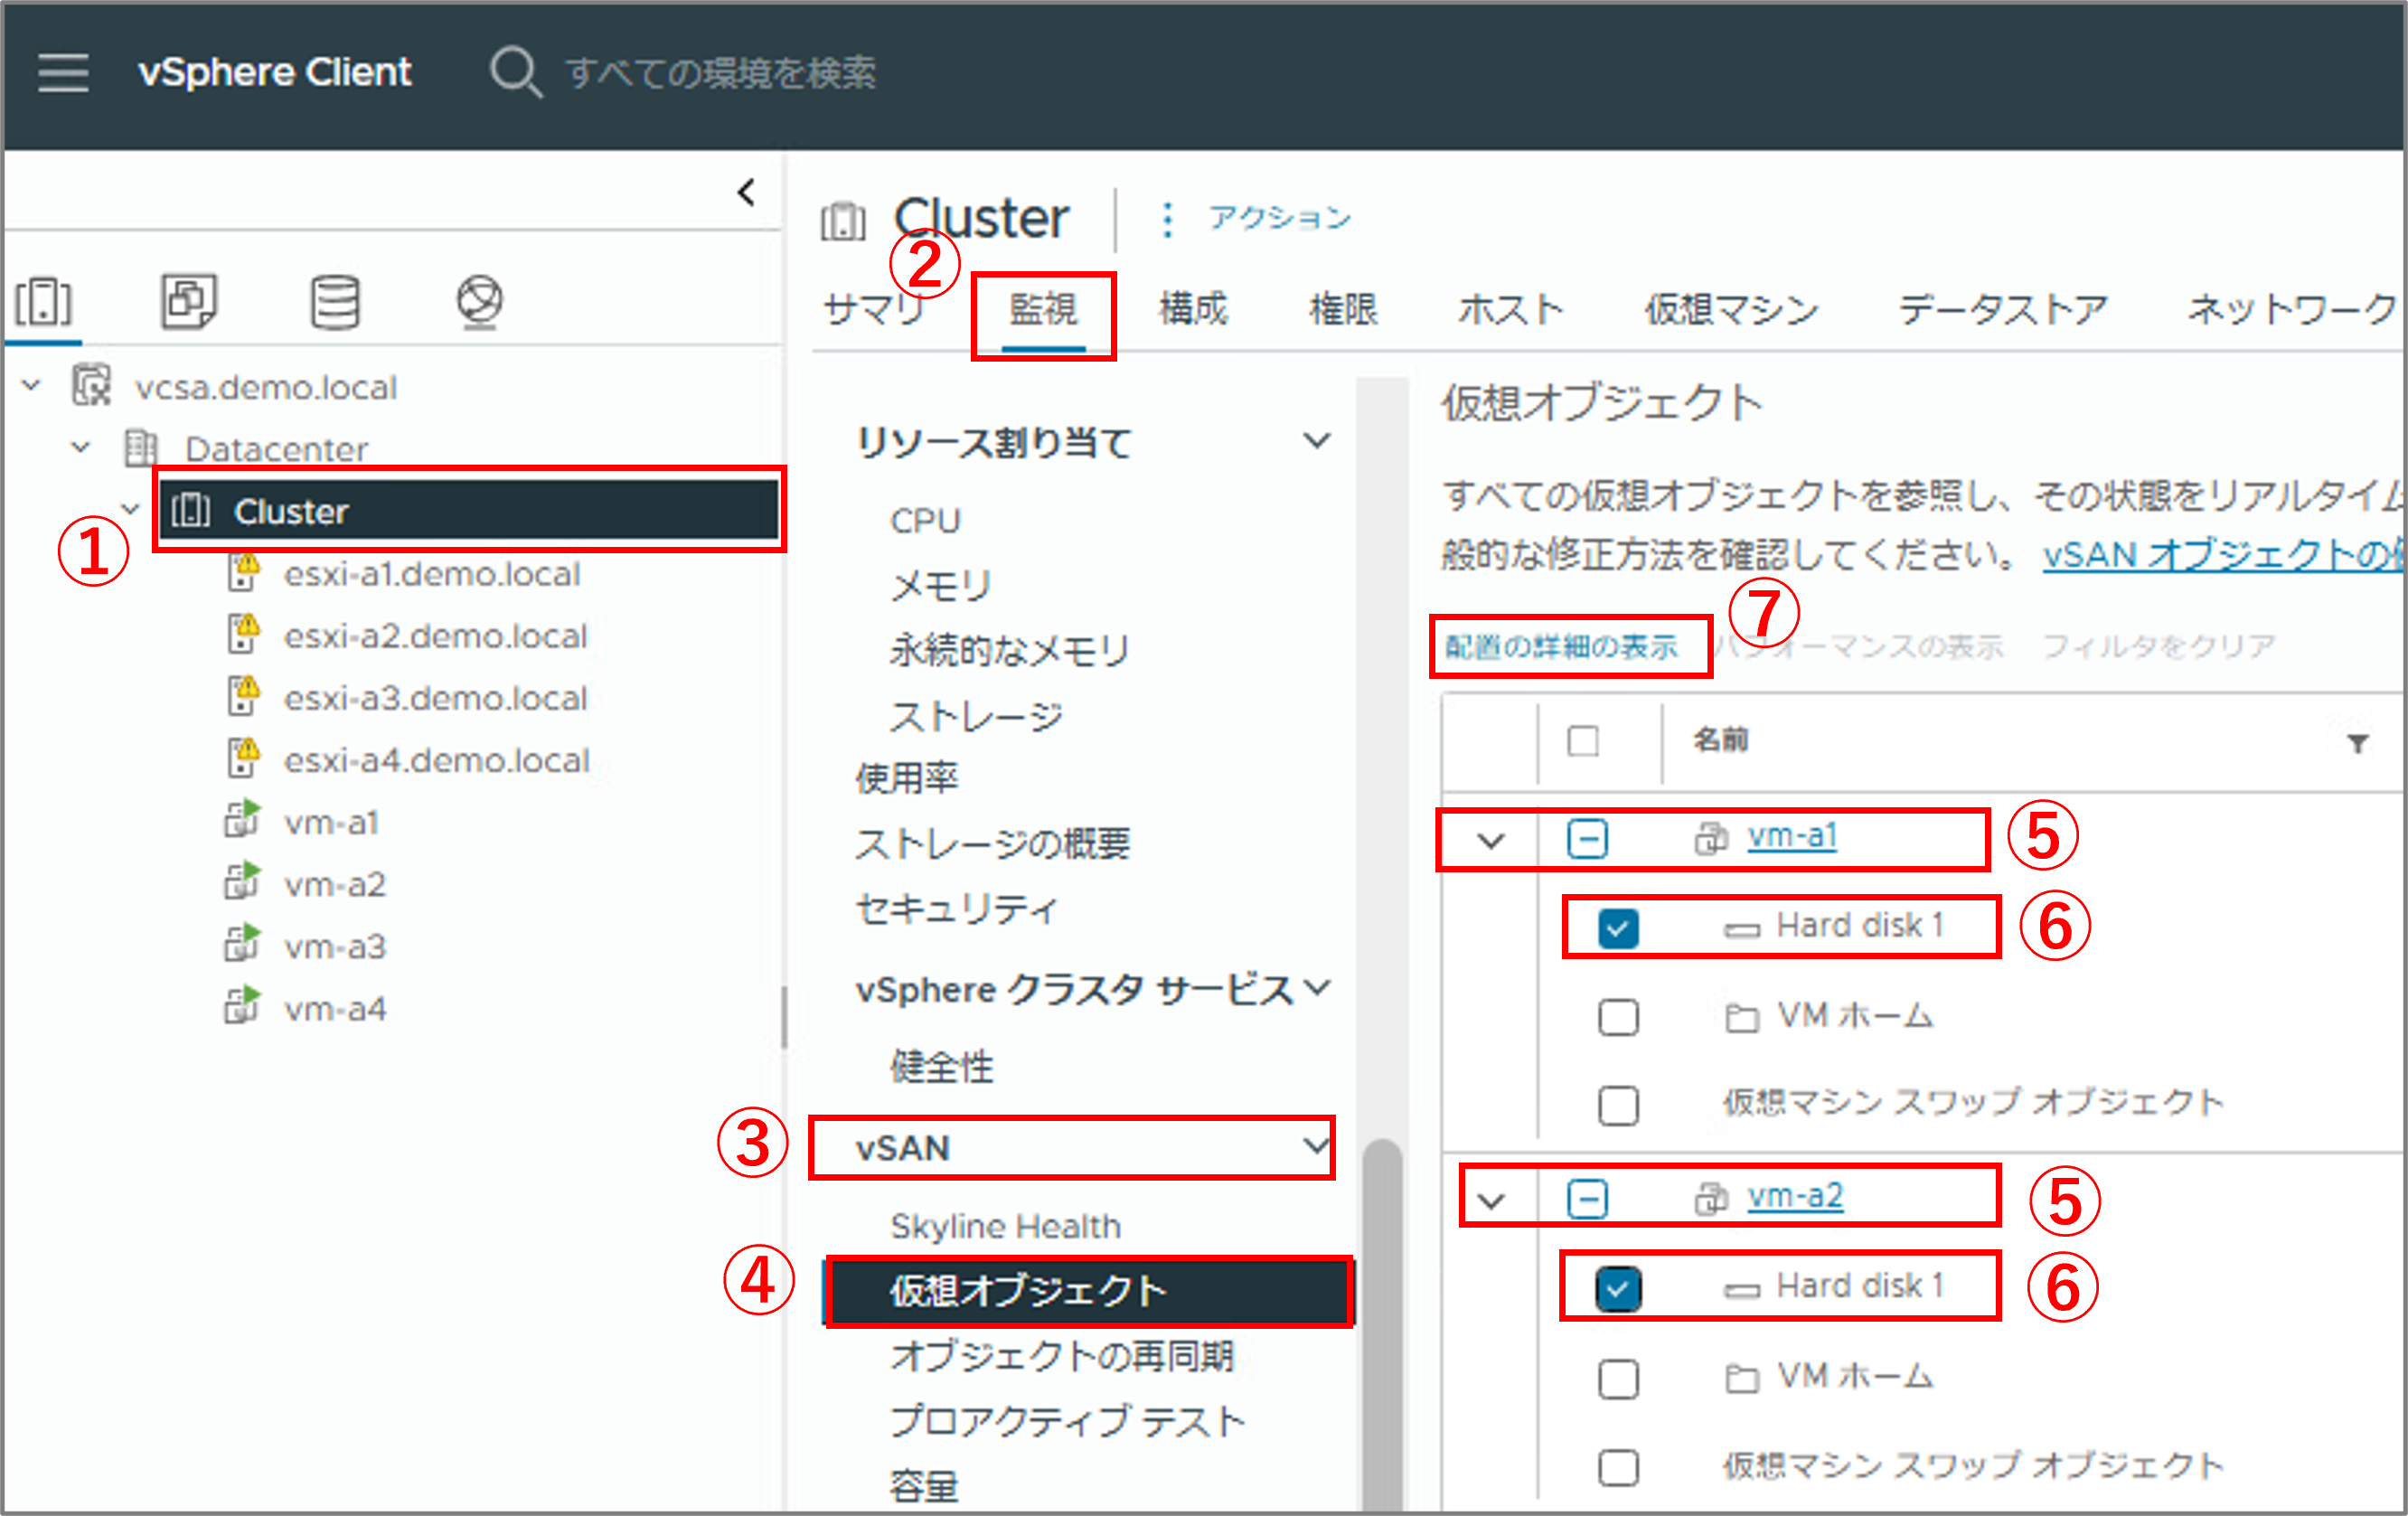The width and height of the screenshot is (2408, 1516).
Task: Switch to VMs and Templates inventory view
Action: pos(189,302)
